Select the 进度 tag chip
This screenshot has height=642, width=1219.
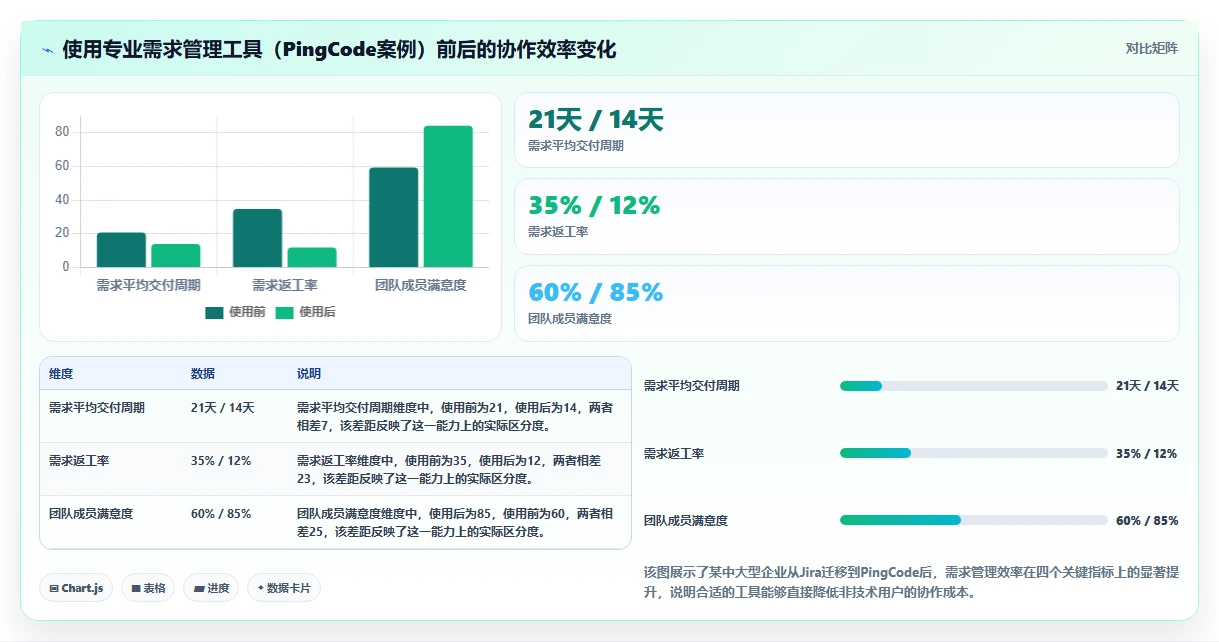[212, 588]
